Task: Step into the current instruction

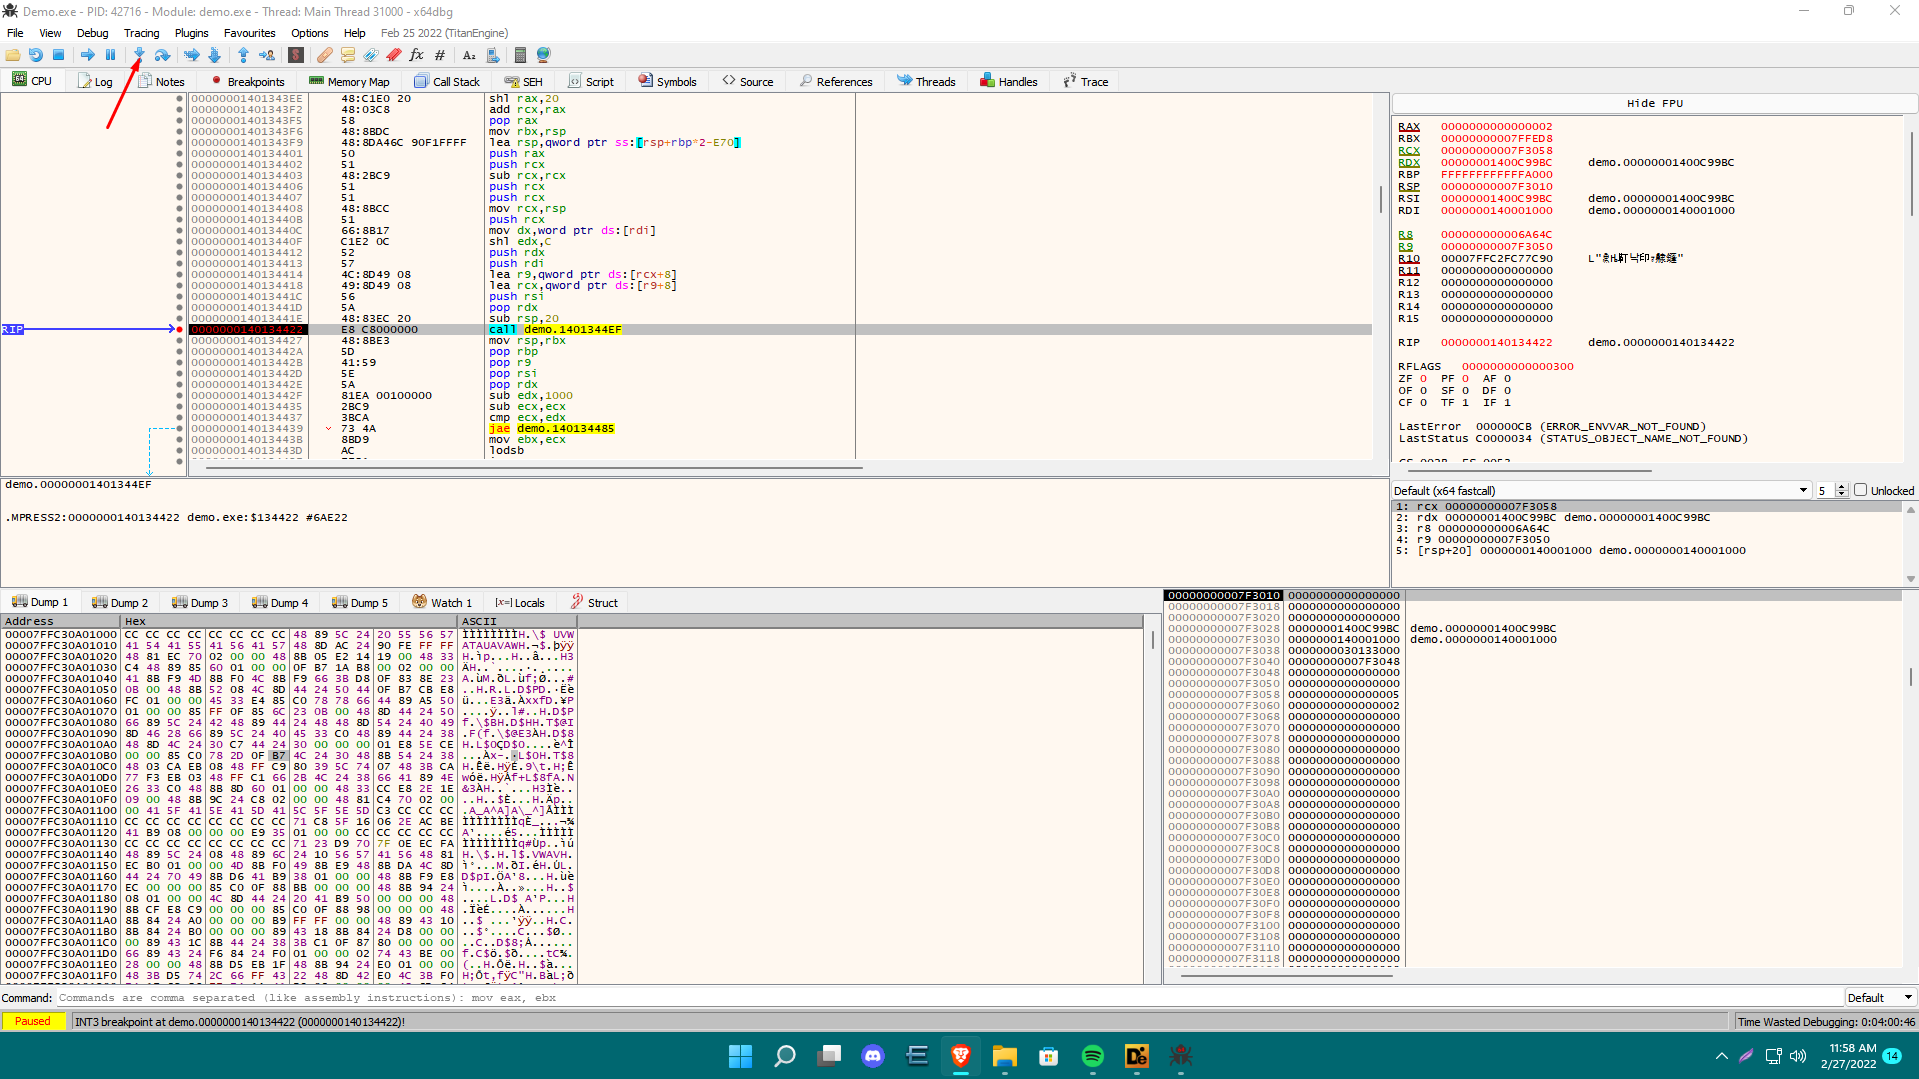Action: (139, 55)
